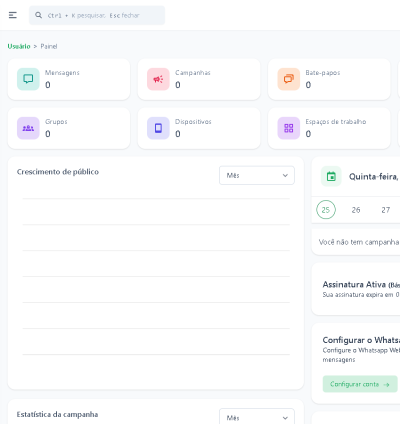Click the Bate-papos card label
Screen dimensions: 400x424
pyautogui.click(x=323, y=73)
